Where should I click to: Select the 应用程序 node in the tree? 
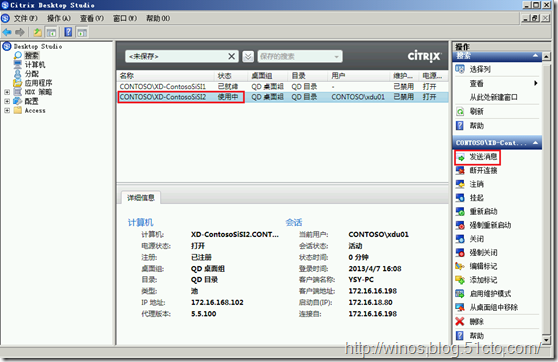(x=38, y=83)
